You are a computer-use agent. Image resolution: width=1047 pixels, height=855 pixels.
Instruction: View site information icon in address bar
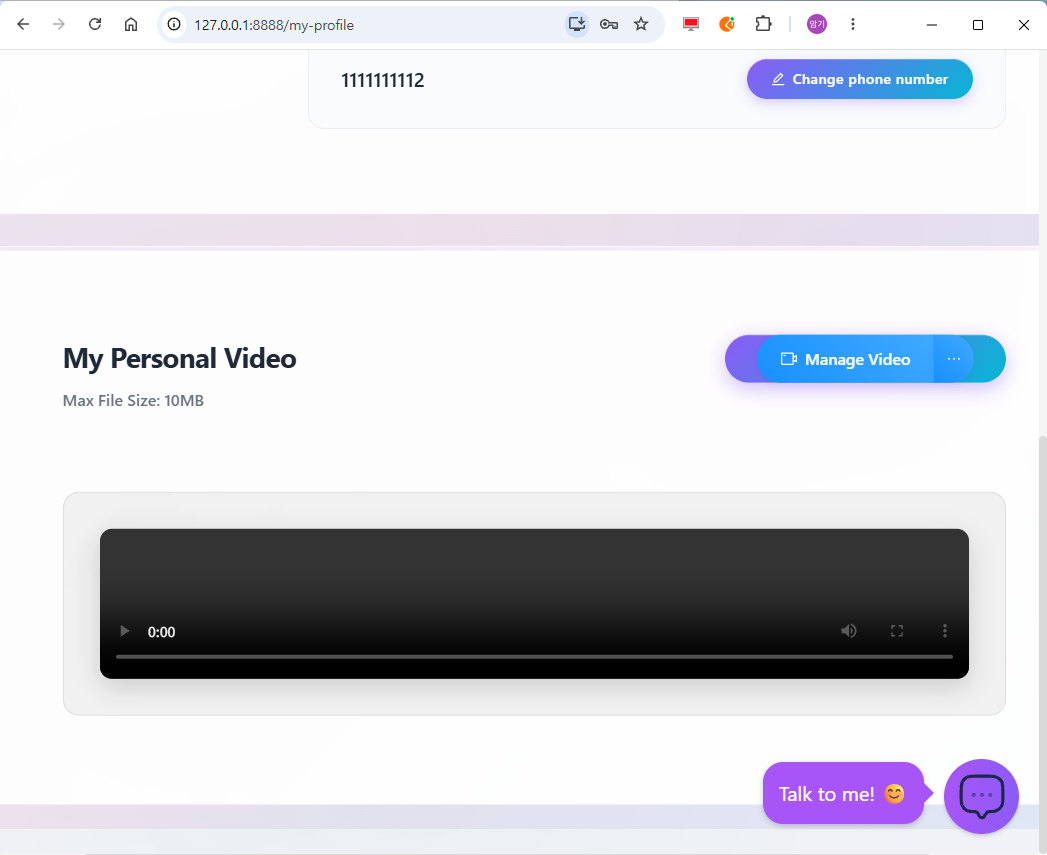click(x=174, y=25)
